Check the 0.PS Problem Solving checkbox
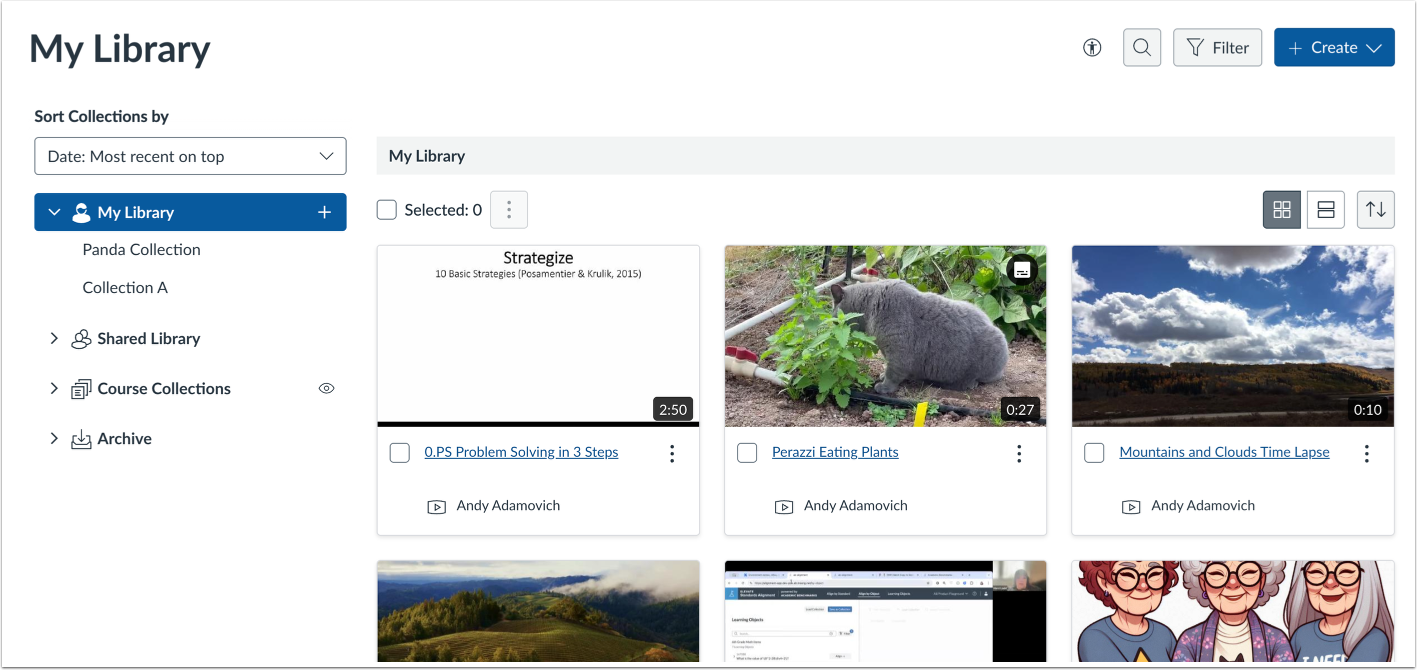1417x670 pixels. [x=400, y=453]
